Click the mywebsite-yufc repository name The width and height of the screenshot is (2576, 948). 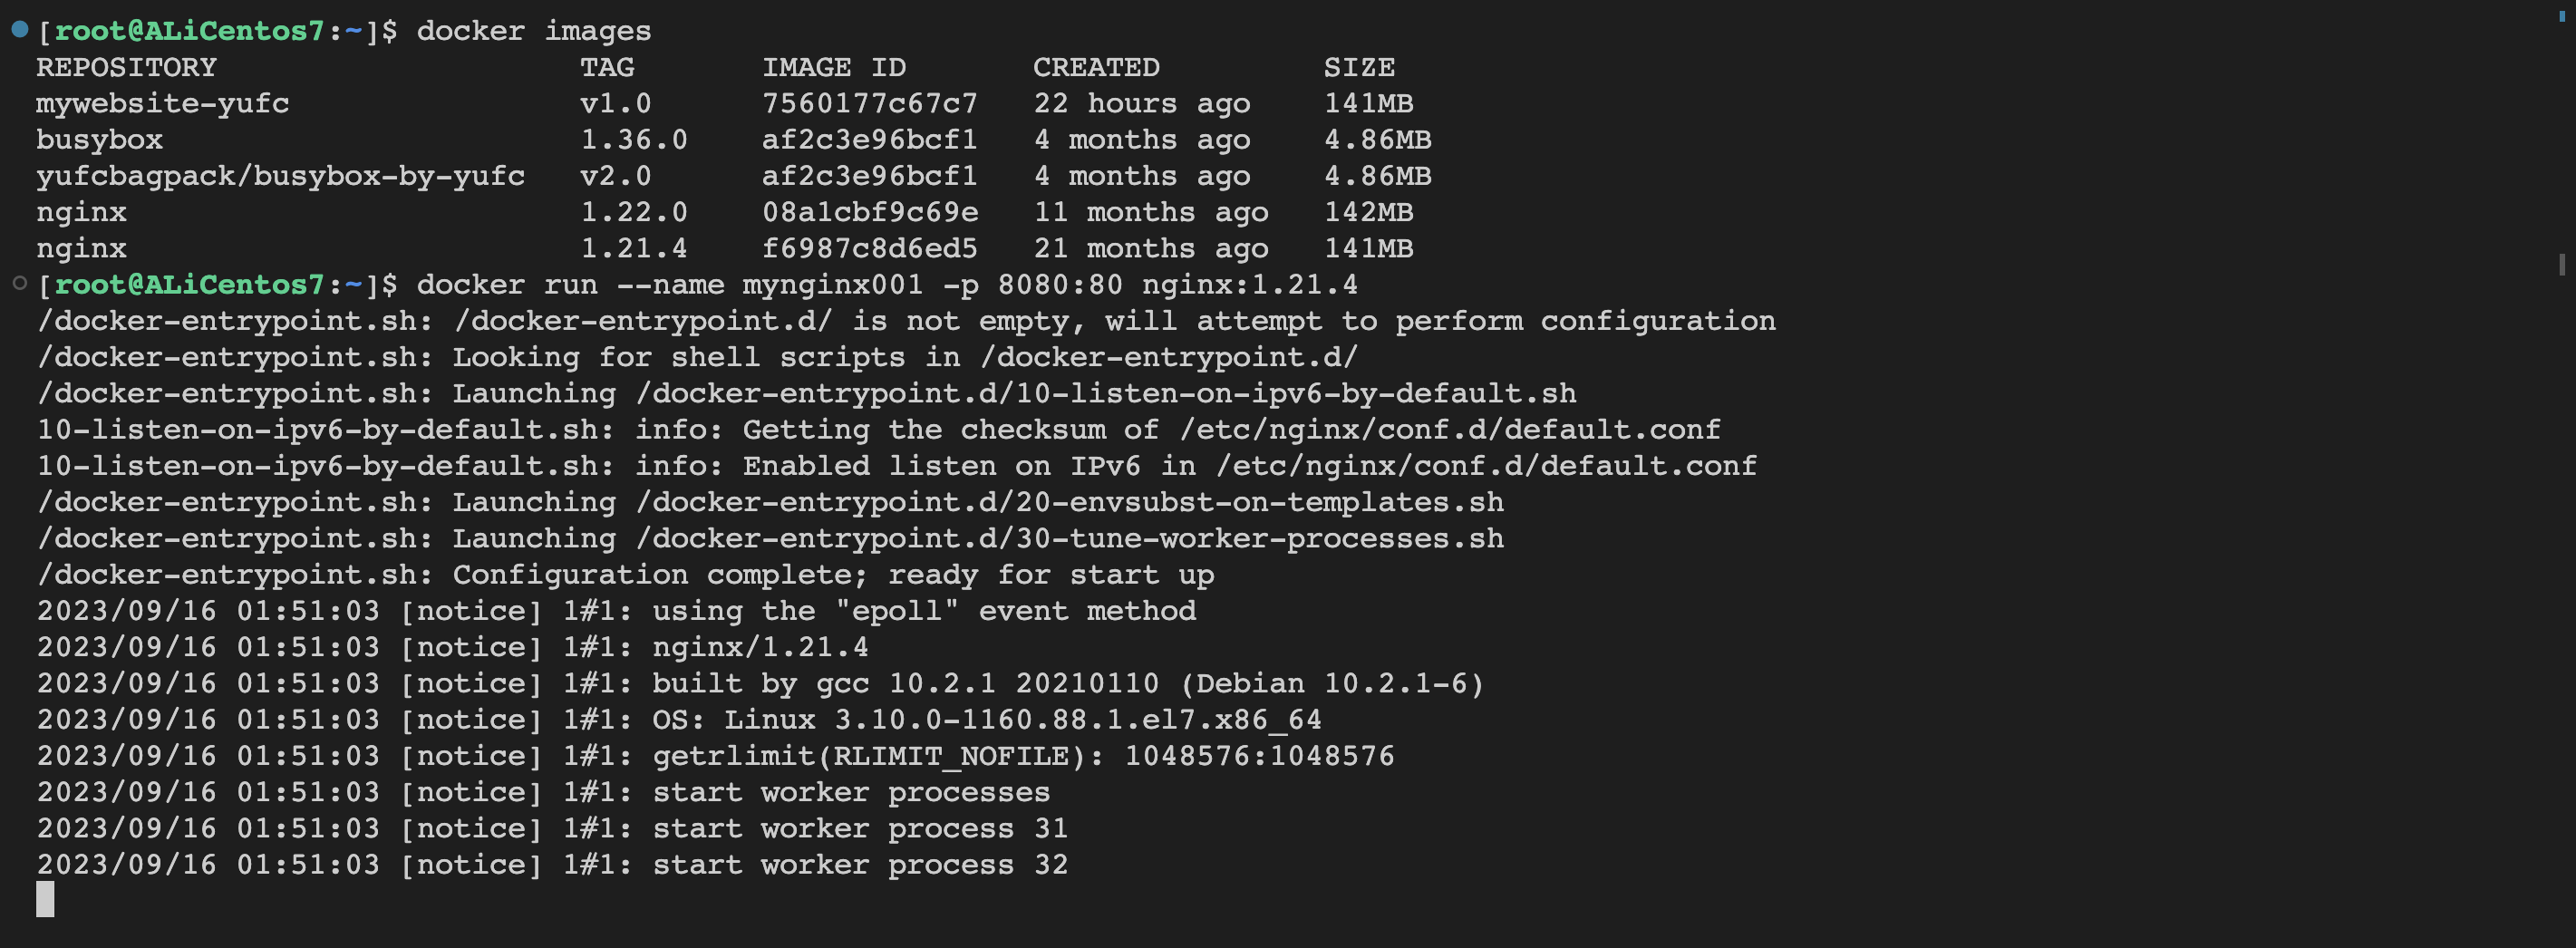pyautogui.click(x=162, y=103)
